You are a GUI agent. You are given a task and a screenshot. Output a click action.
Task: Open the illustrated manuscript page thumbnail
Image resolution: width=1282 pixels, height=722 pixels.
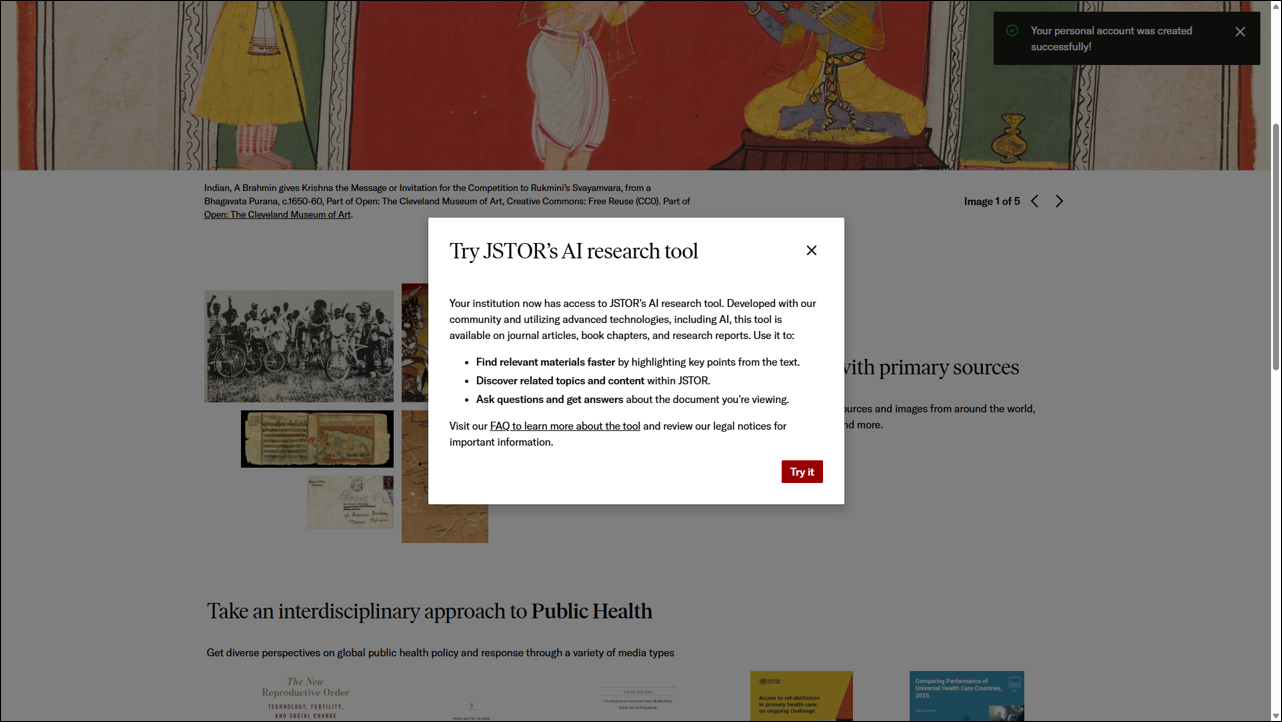pyautogui.click(x=317, y=438)
